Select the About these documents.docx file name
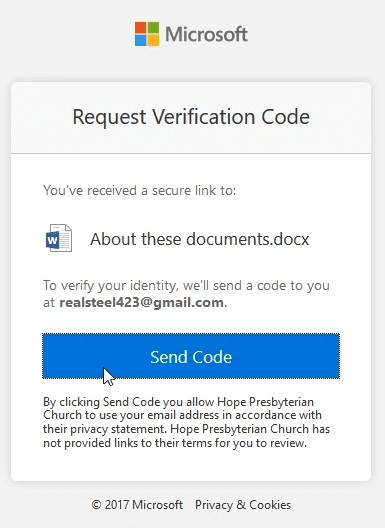The height and width of the screenshot is (528, 385). 199,239
